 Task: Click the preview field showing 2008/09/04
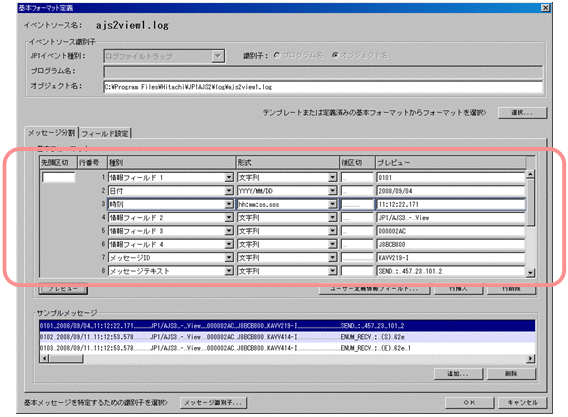click(x=451, y=191)
